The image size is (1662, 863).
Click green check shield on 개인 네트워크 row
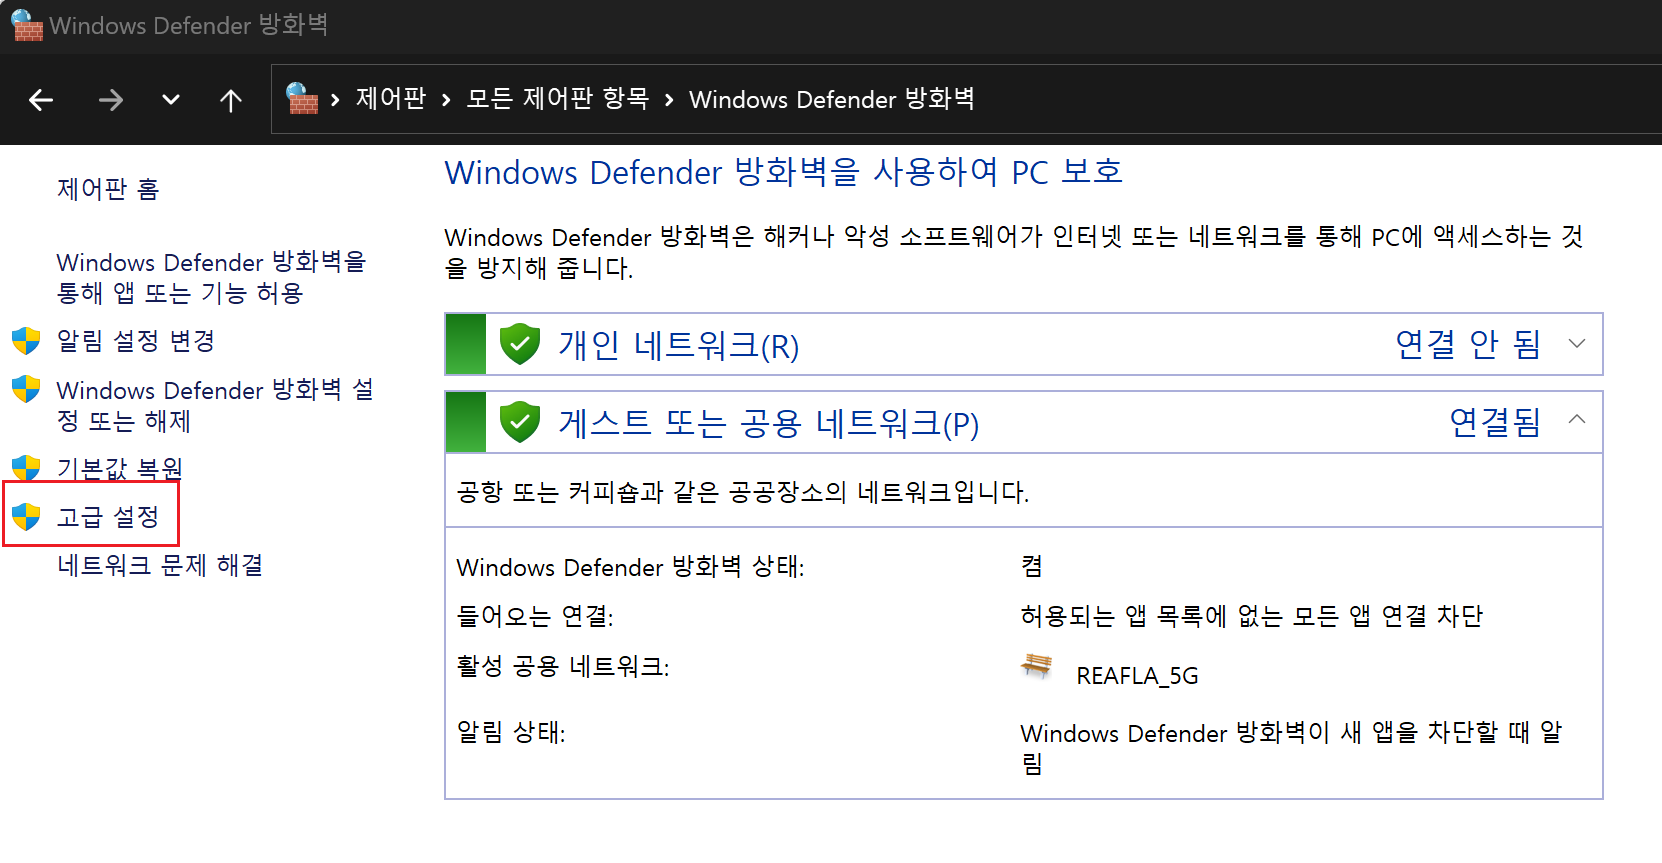(x=520, y=344)
